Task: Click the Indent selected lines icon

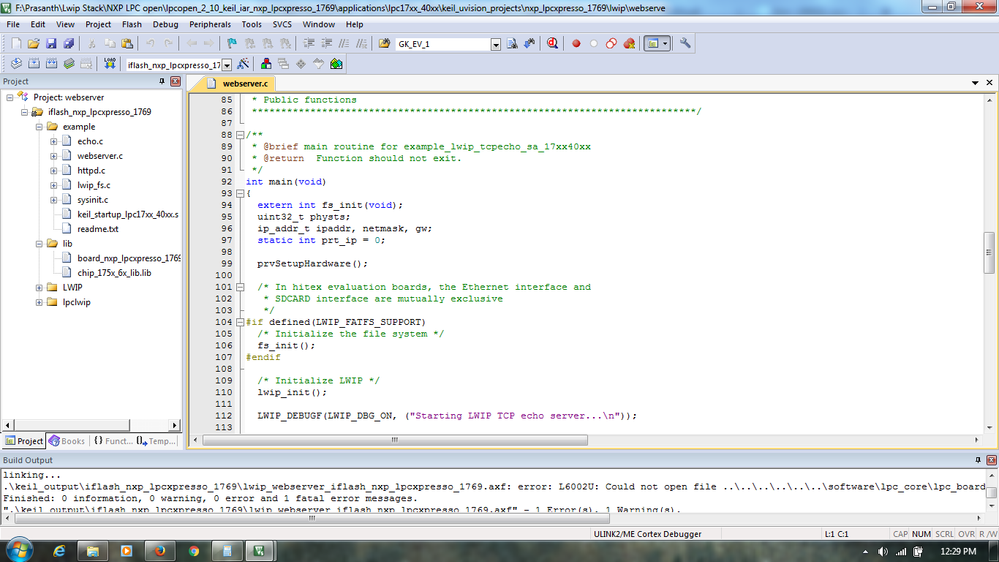Action: pos(309,43)
